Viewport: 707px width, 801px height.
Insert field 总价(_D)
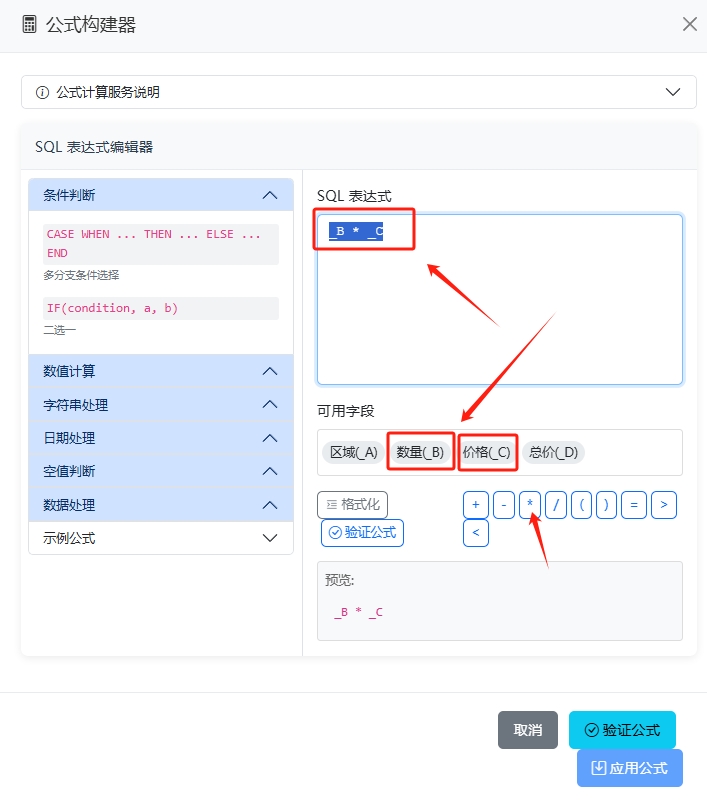click(553, 452)
